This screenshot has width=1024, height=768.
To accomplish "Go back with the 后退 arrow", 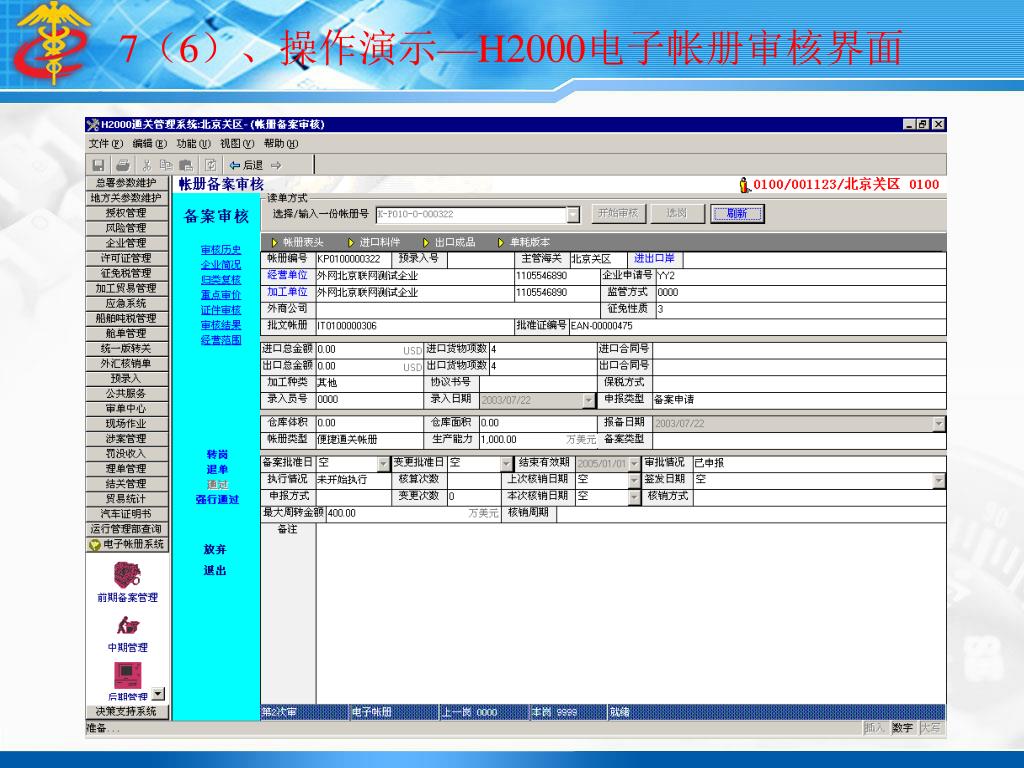I will (x=246, y=165).
